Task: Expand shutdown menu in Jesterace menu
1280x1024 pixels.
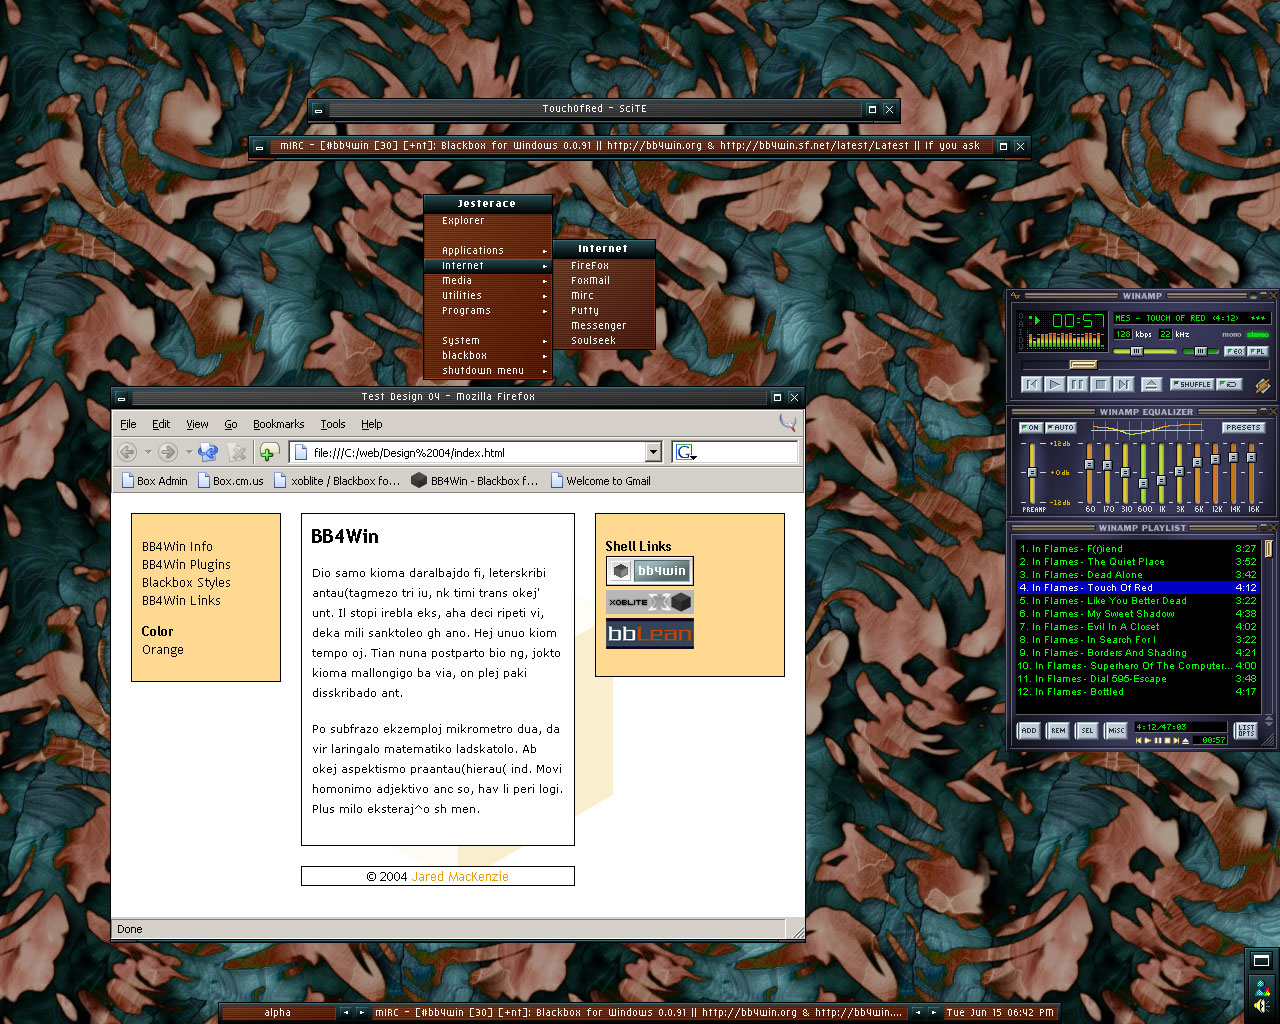Action: [487, 371]
